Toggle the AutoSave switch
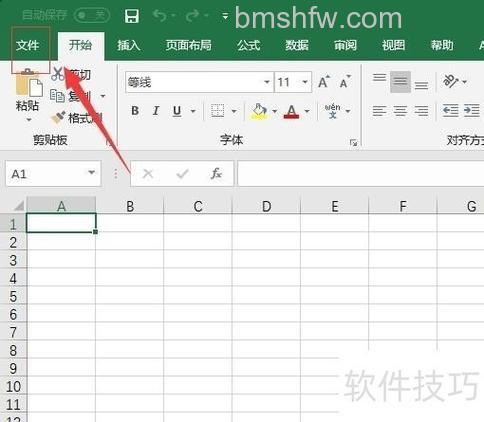 (92, 15)
